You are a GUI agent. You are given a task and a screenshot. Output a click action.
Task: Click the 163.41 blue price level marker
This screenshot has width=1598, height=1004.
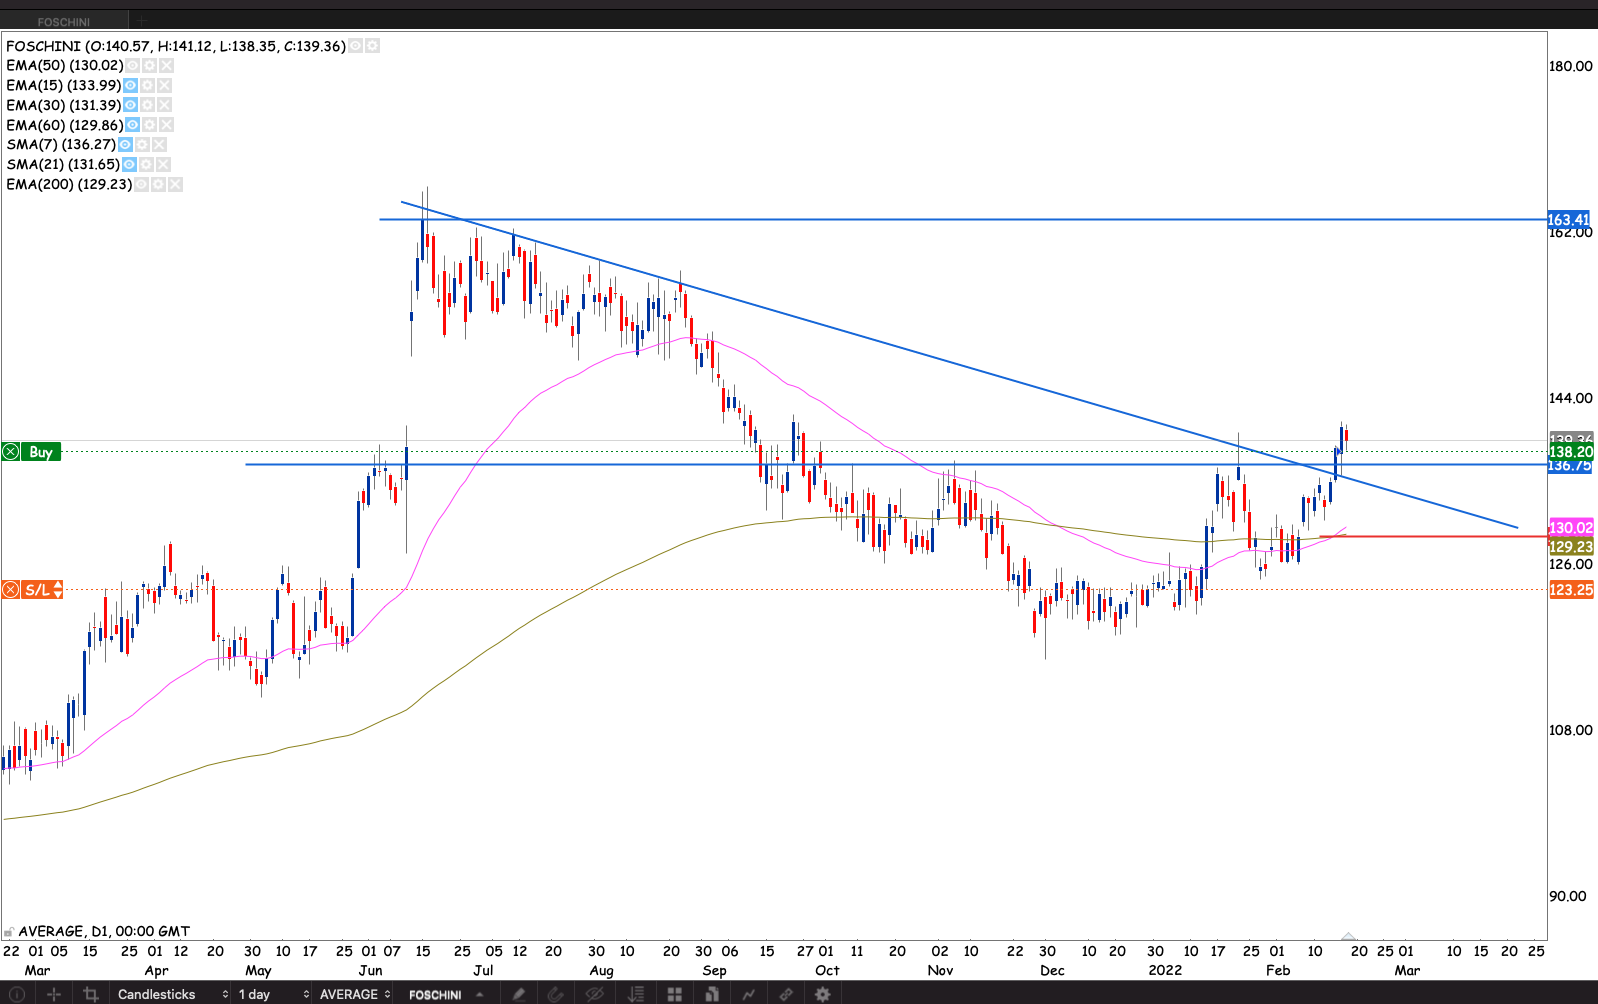[1568, 219]
